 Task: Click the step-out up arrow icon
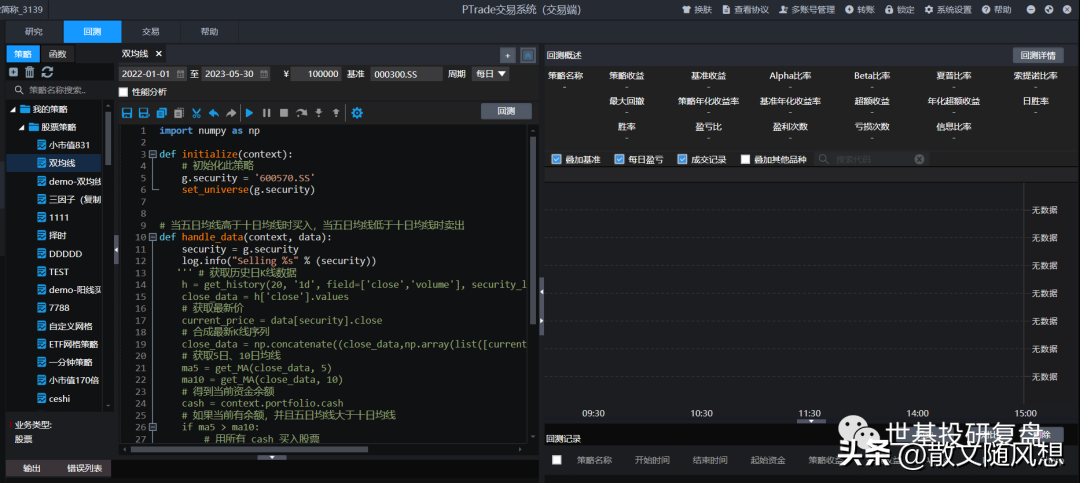pyautogui.click(x=336, y=113)
